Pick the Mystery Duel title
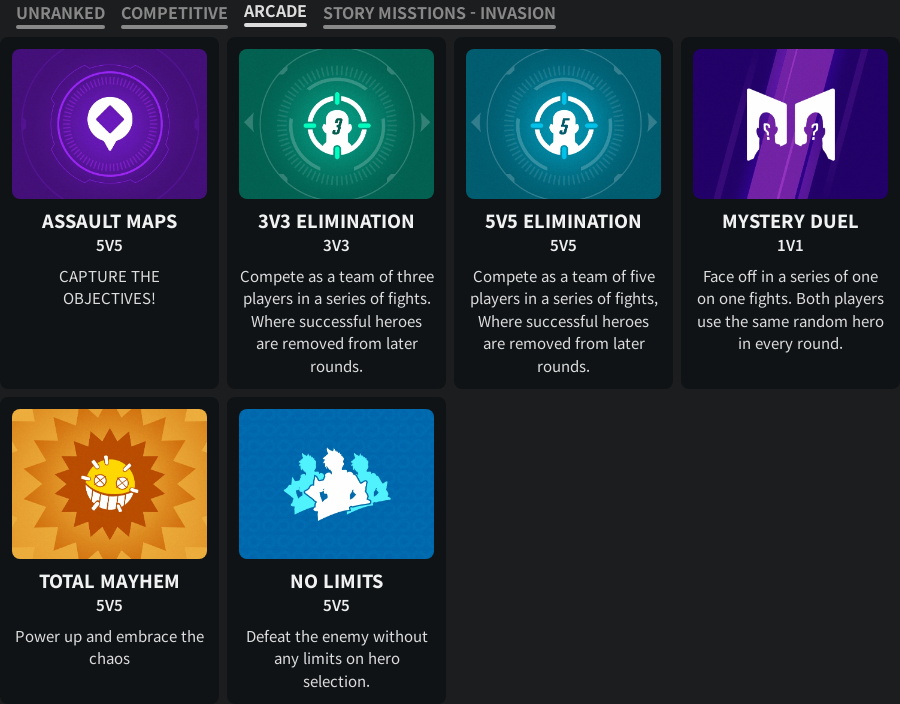Image resolution: width=900 pixels, height=704 pixels. [790, 221]
